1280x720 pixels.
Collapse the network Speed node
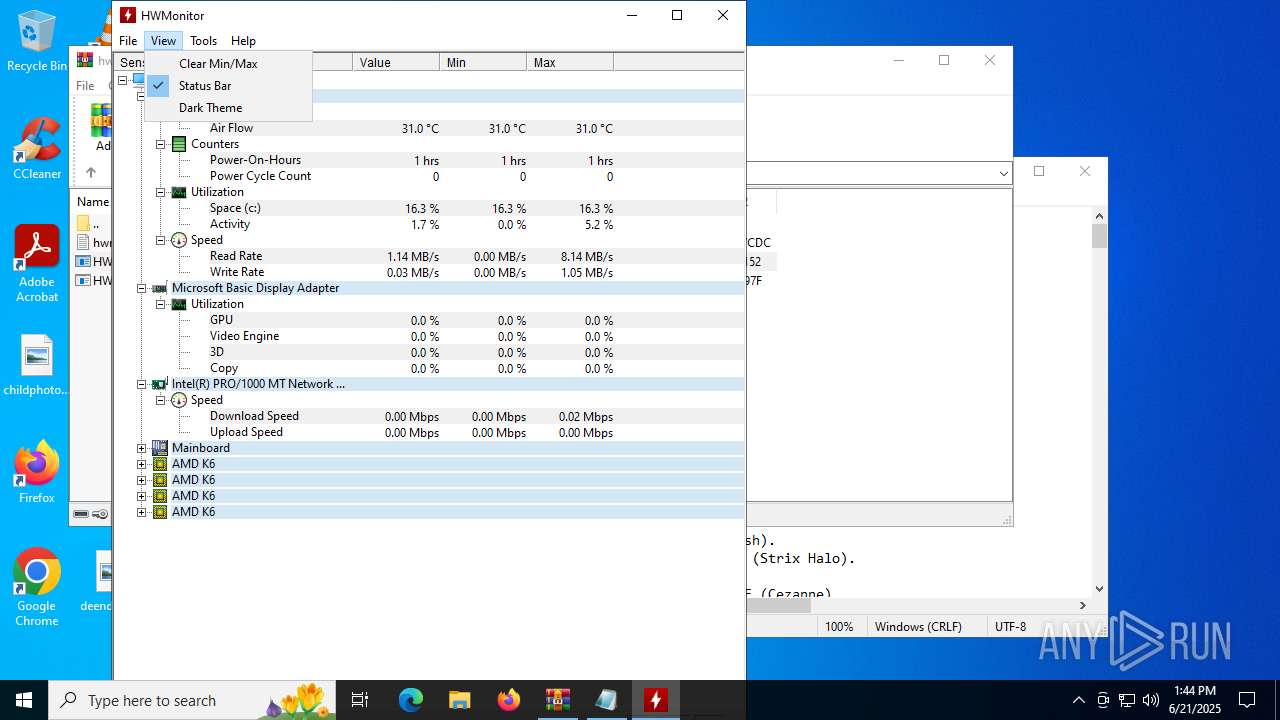(x=160, y=400)
